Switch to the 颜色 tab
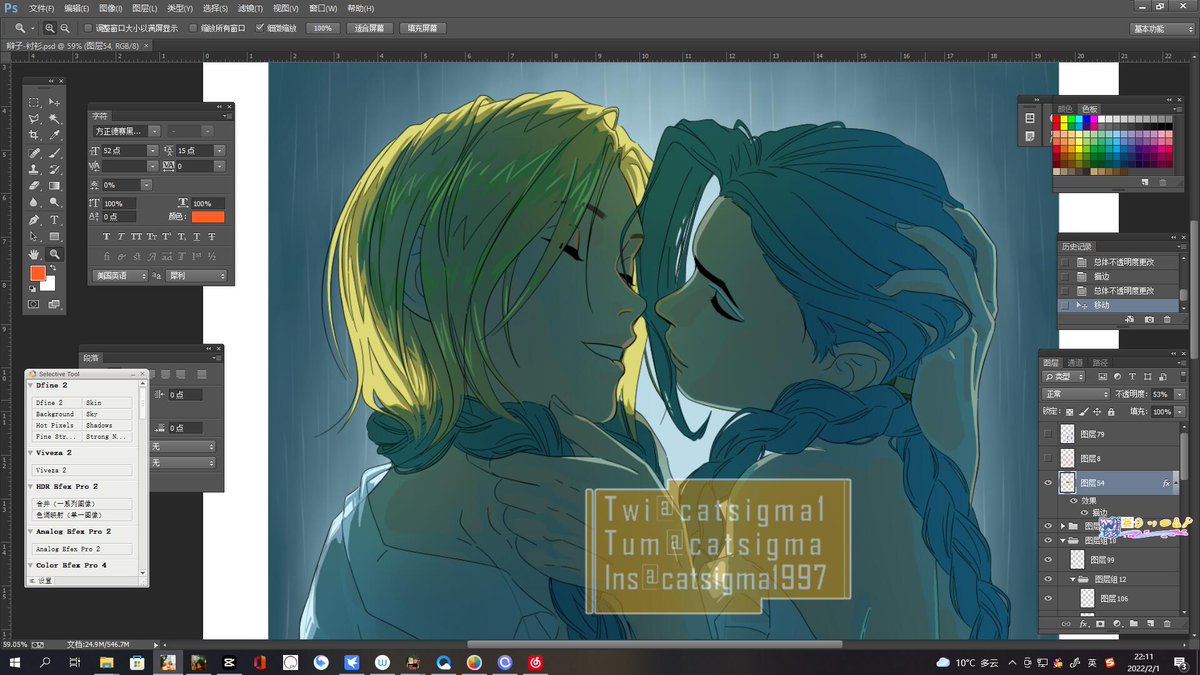The width and height of the screenshot is (1200, 675). [1066, 108]
